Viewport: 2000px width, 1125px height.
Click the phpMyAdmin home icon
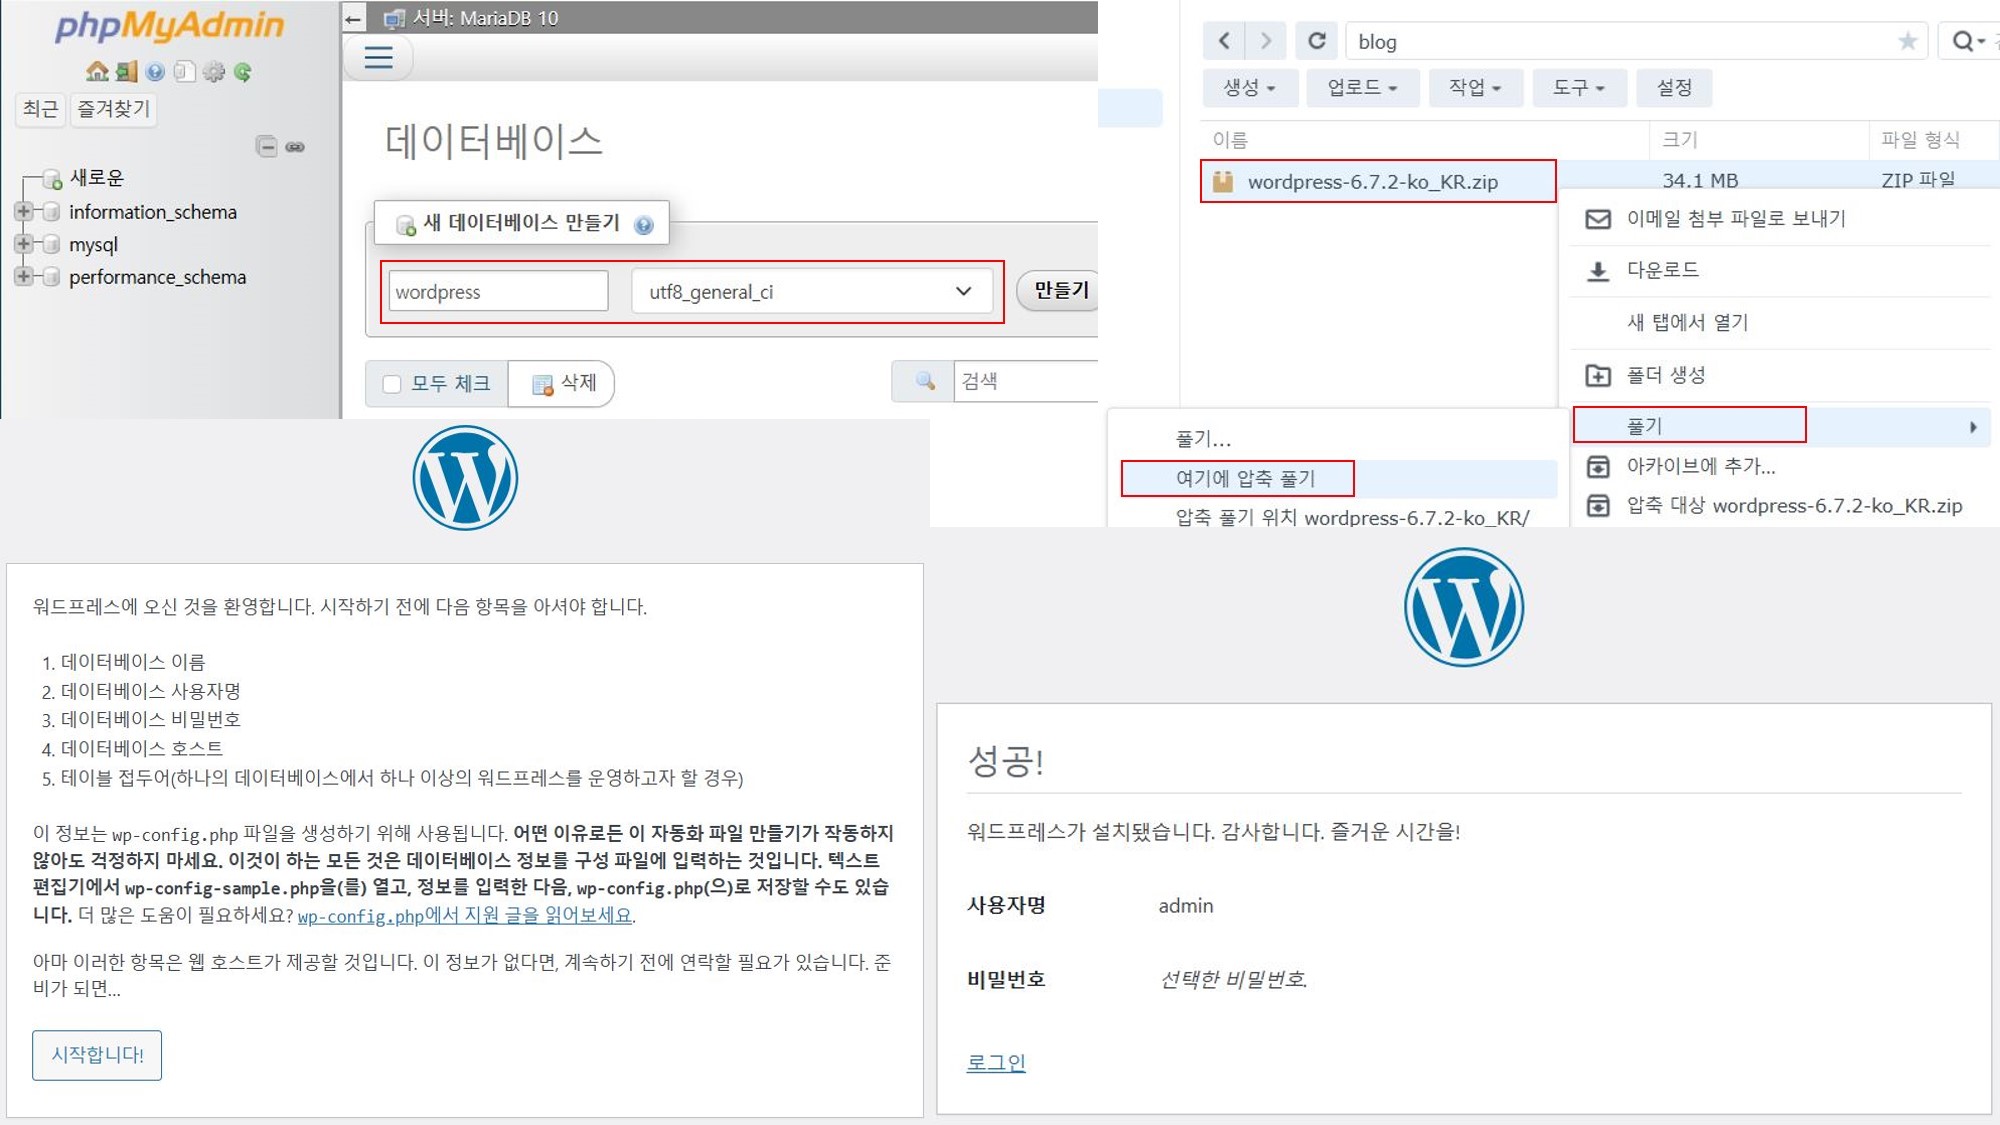pos(97,71)
